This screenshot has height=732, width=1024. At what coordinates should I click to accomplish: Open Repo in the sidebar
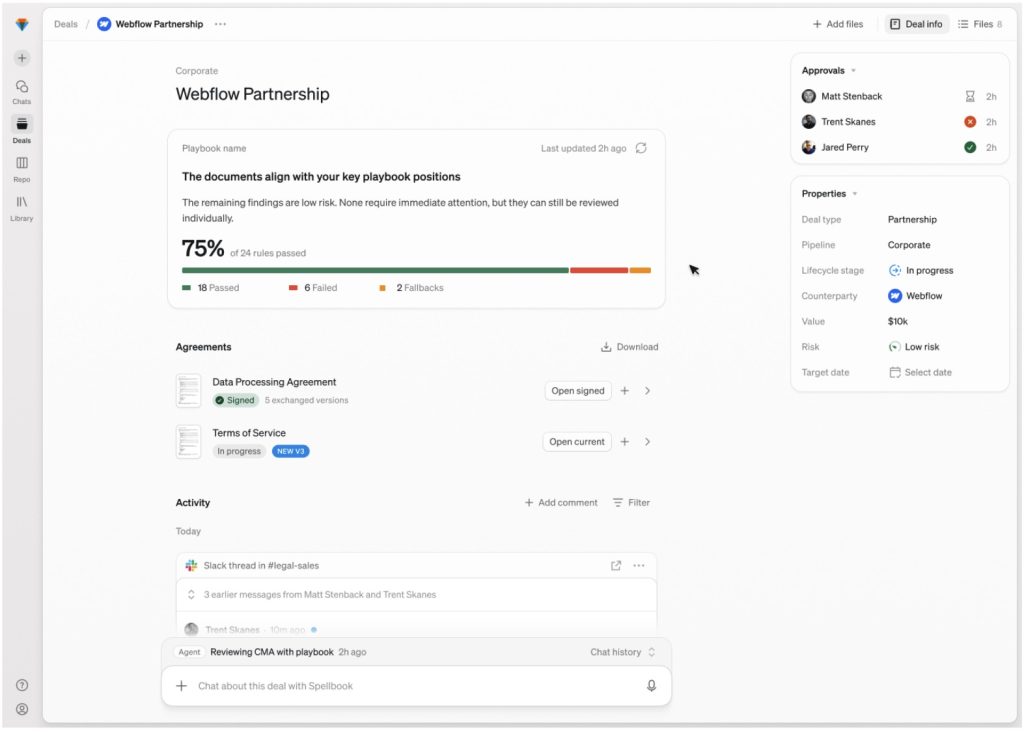coord(22,169)
